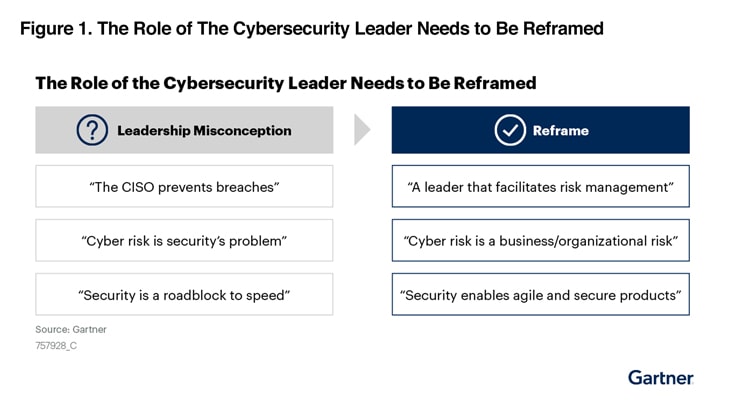The height and width of the screenshot is (420, 730).
Task: Pick the navy blue Reframe header background
Action: coord(650,130)
